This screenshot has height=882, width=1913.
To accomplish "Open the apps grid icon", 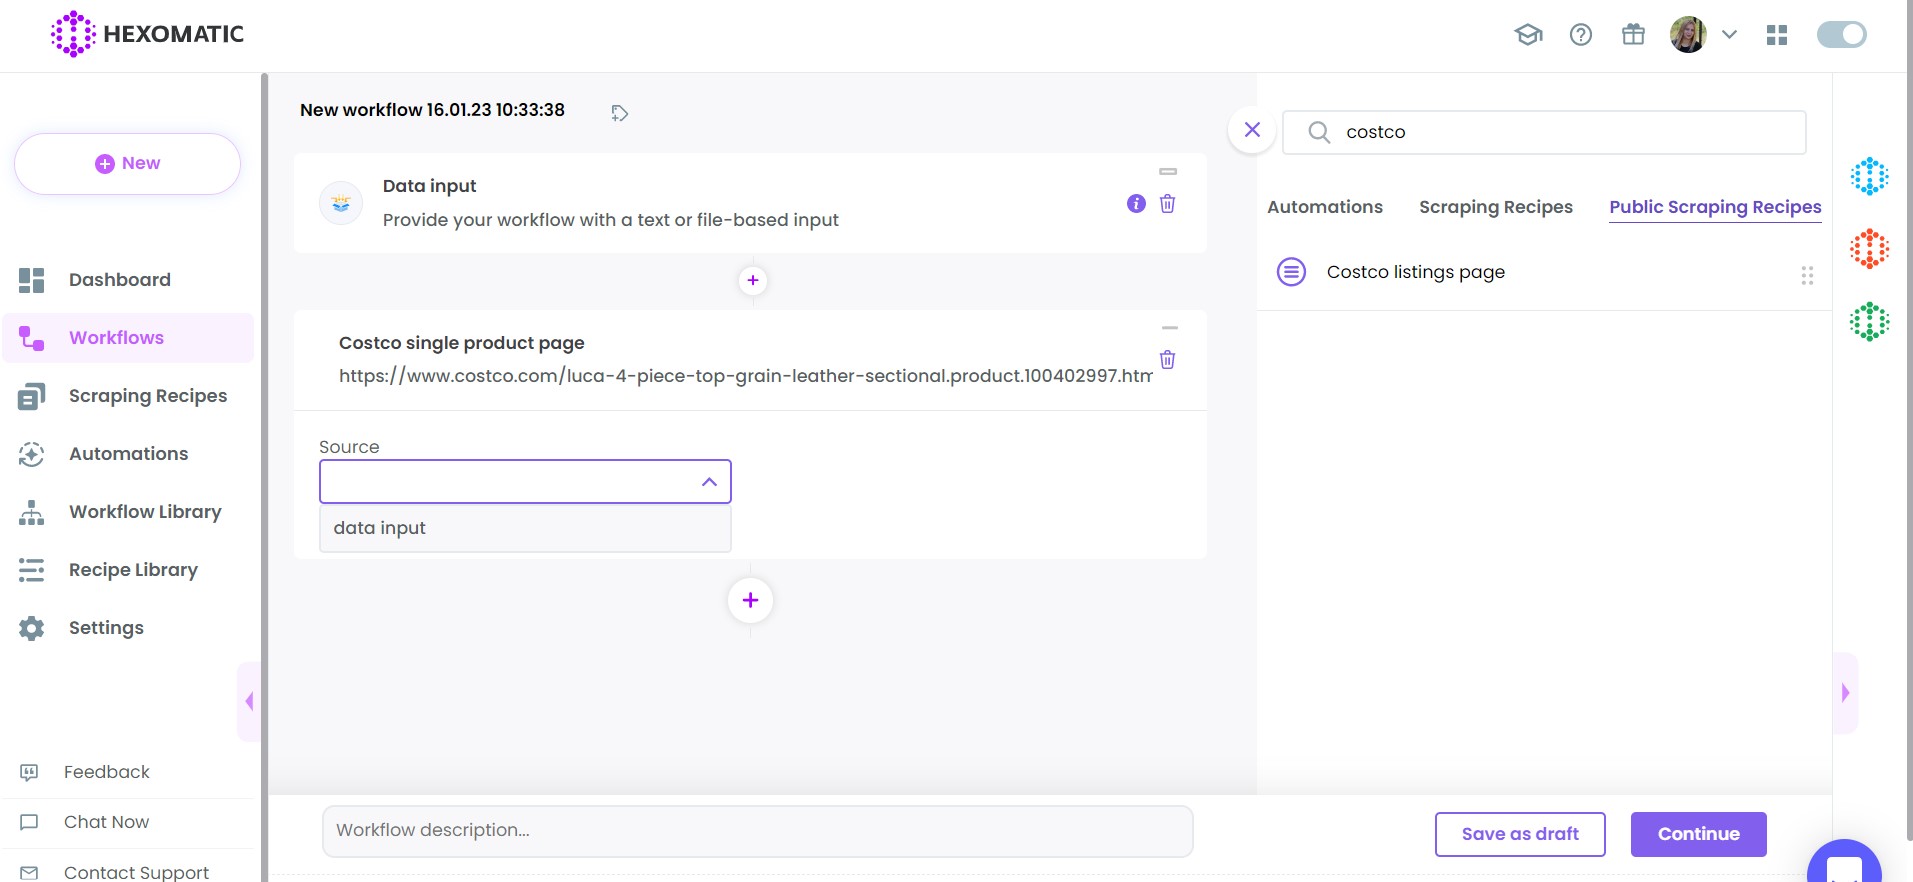I will click(1777, 35).
